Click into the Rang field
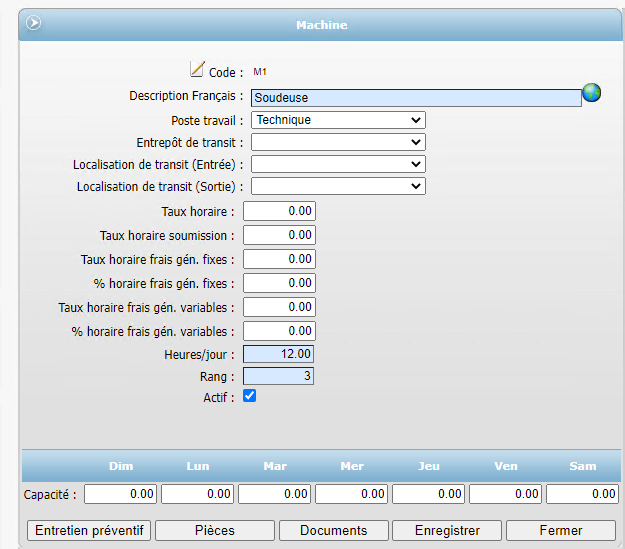 pos(279,377)
